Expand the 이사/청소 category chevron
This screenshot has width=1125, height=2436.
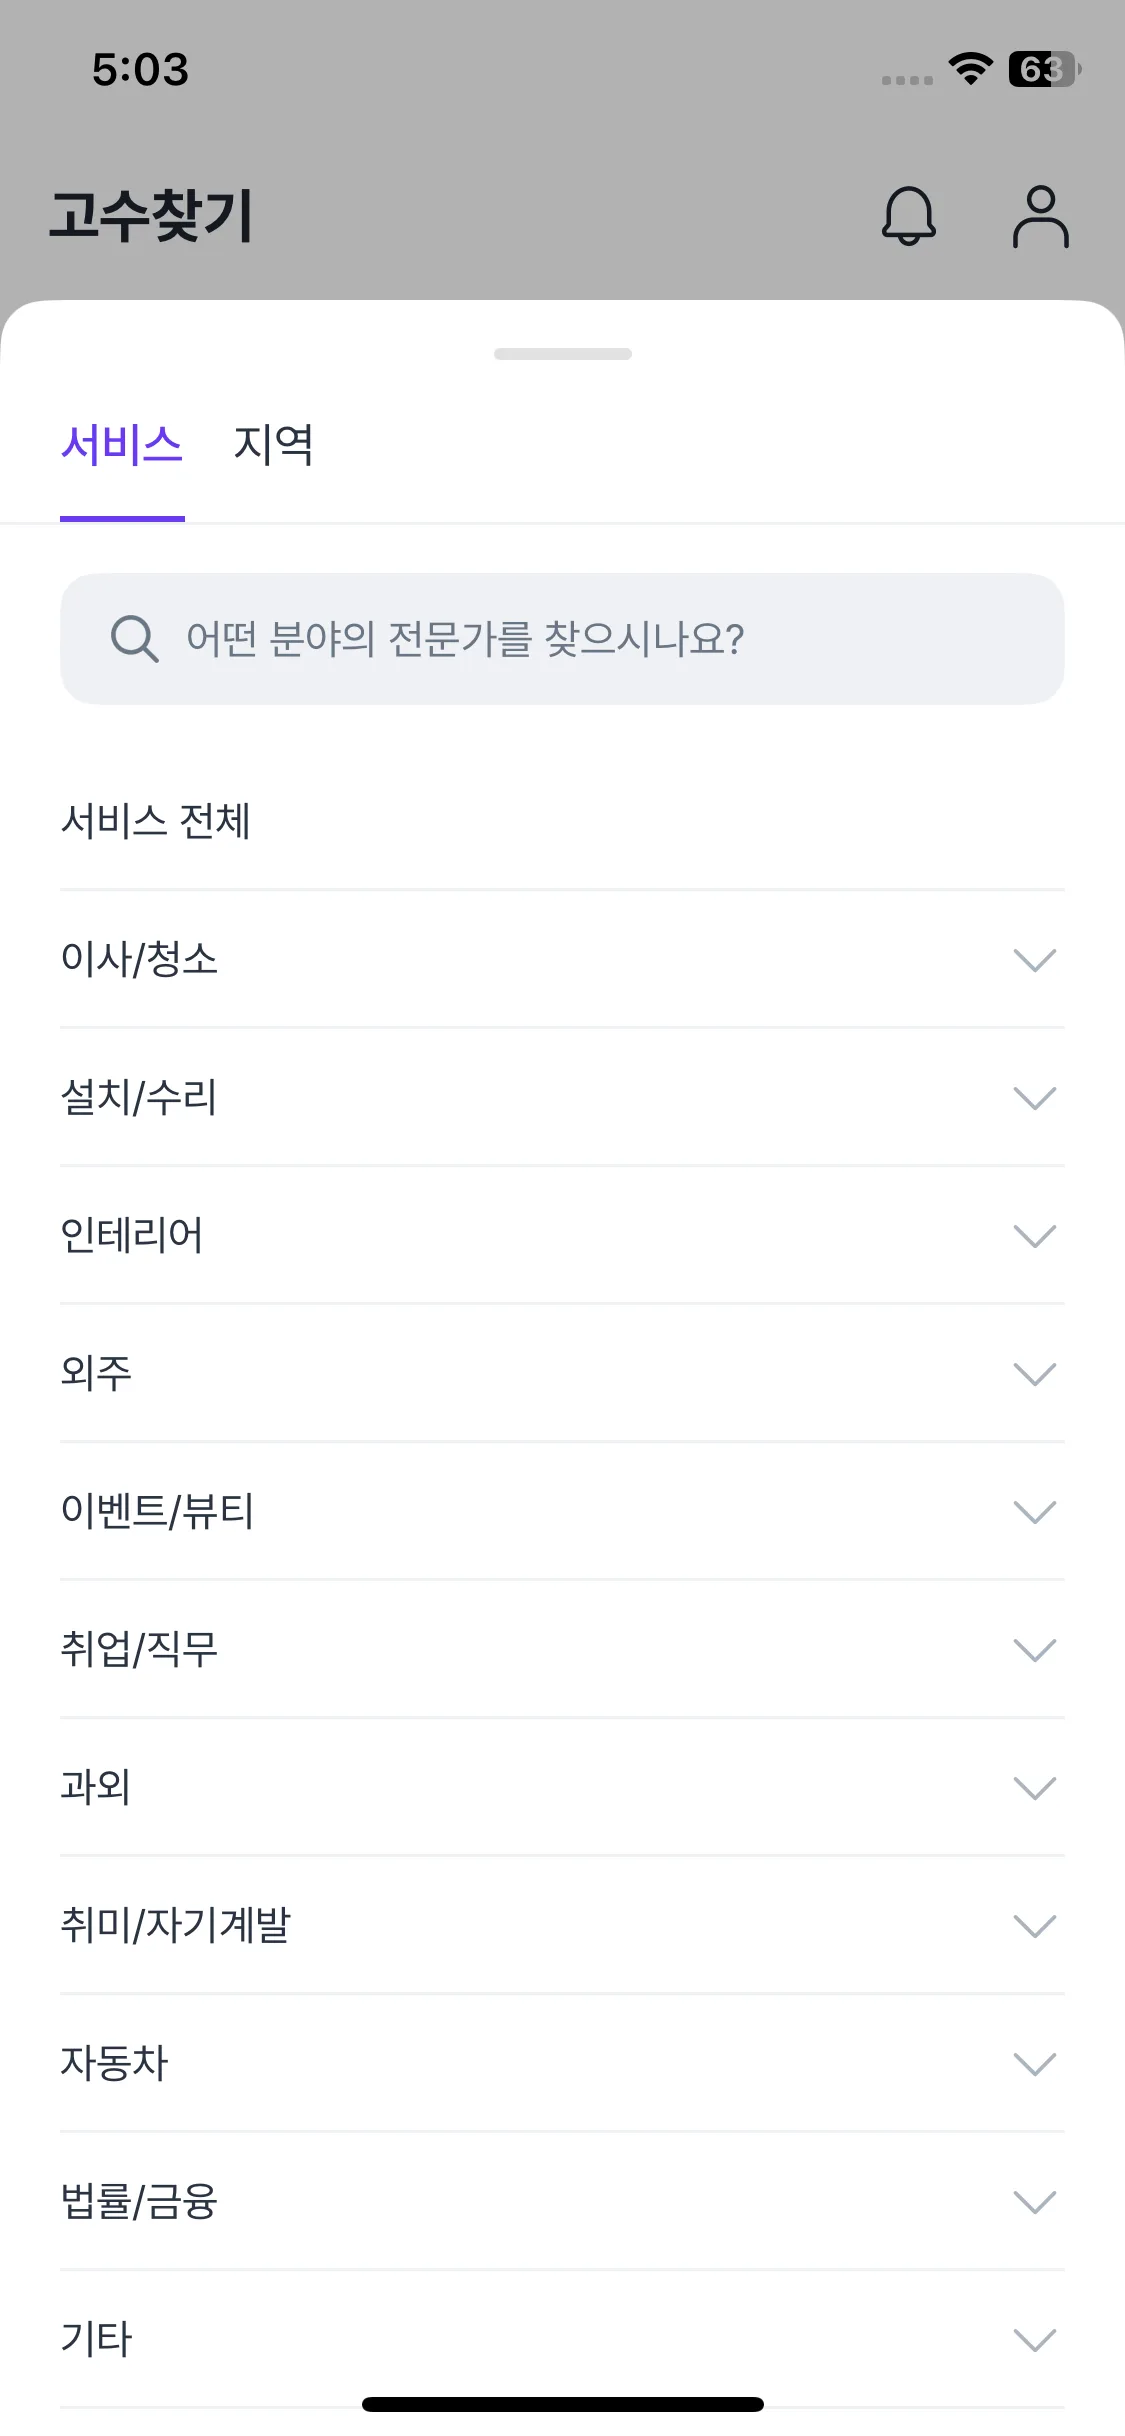[1034, 960]
